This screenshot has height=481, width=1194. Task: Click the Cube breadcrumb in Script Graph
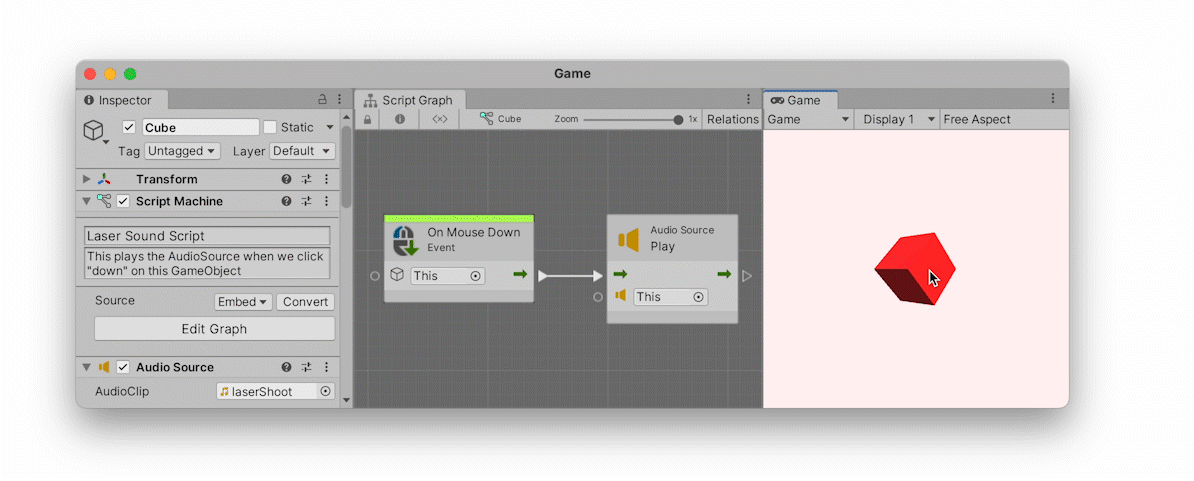501,119
